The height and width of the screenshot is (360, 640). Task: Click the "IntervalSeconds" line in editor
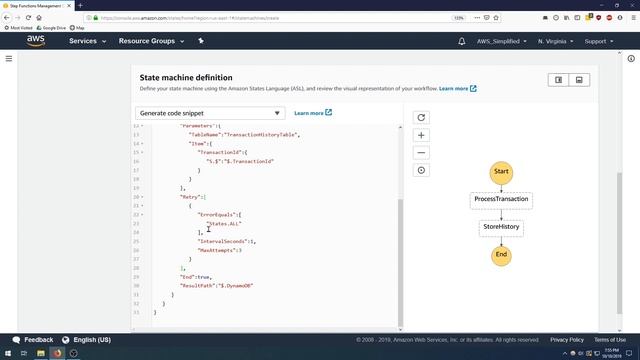point(227,241)
